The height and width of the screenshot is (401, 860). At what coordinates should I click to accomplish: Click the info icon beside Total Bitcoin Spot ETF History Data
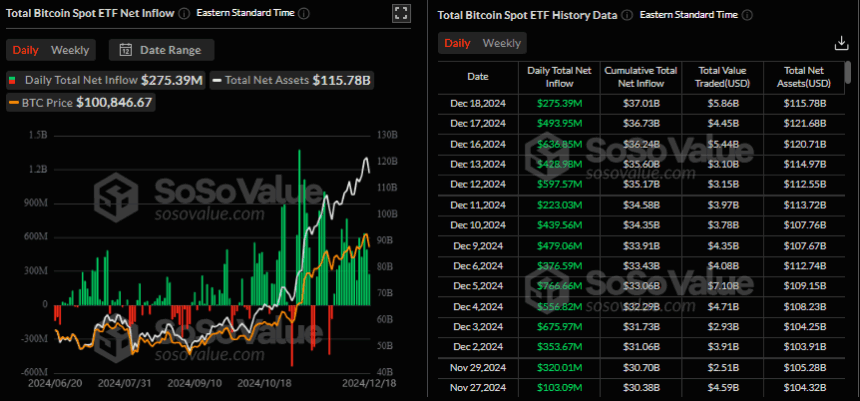pos(627,15)
